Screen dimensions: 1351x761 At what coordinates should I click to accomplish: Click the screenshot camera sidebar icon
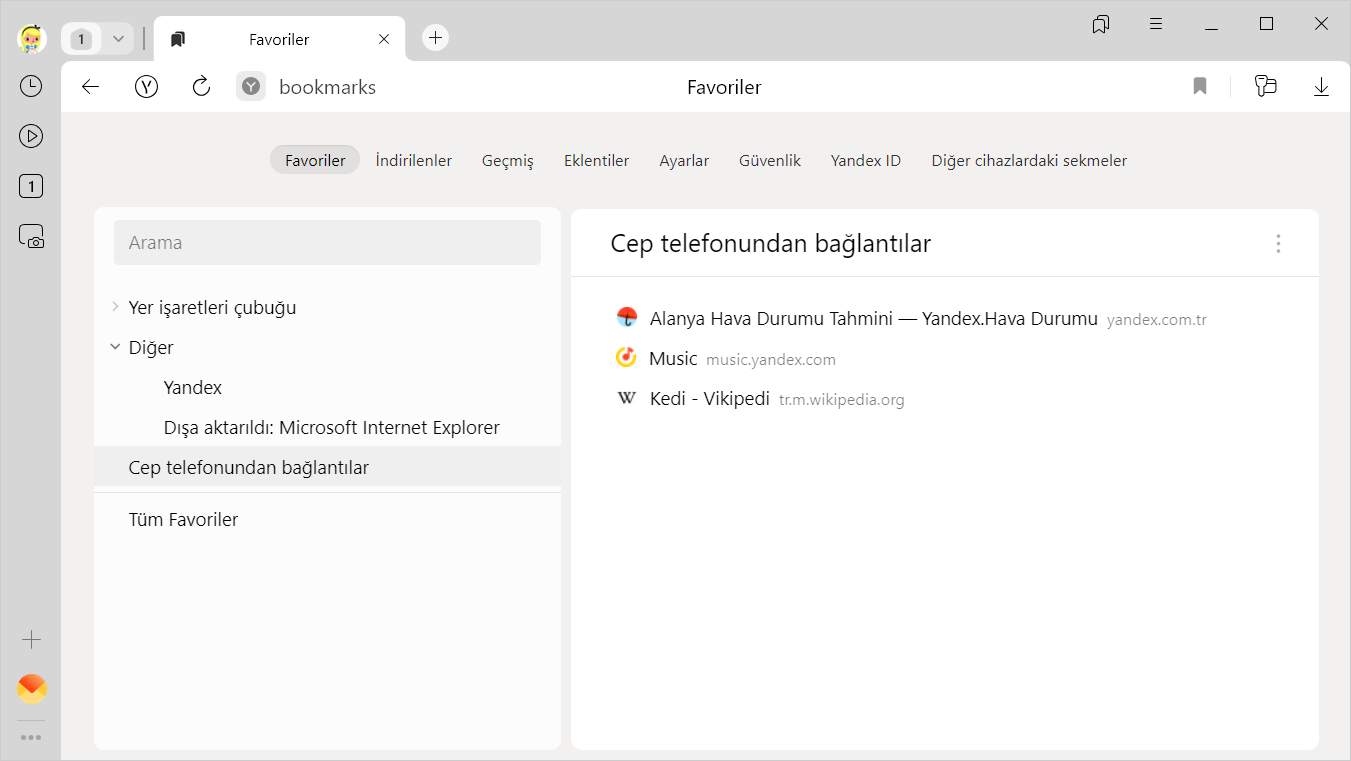(x=31, y=236)
